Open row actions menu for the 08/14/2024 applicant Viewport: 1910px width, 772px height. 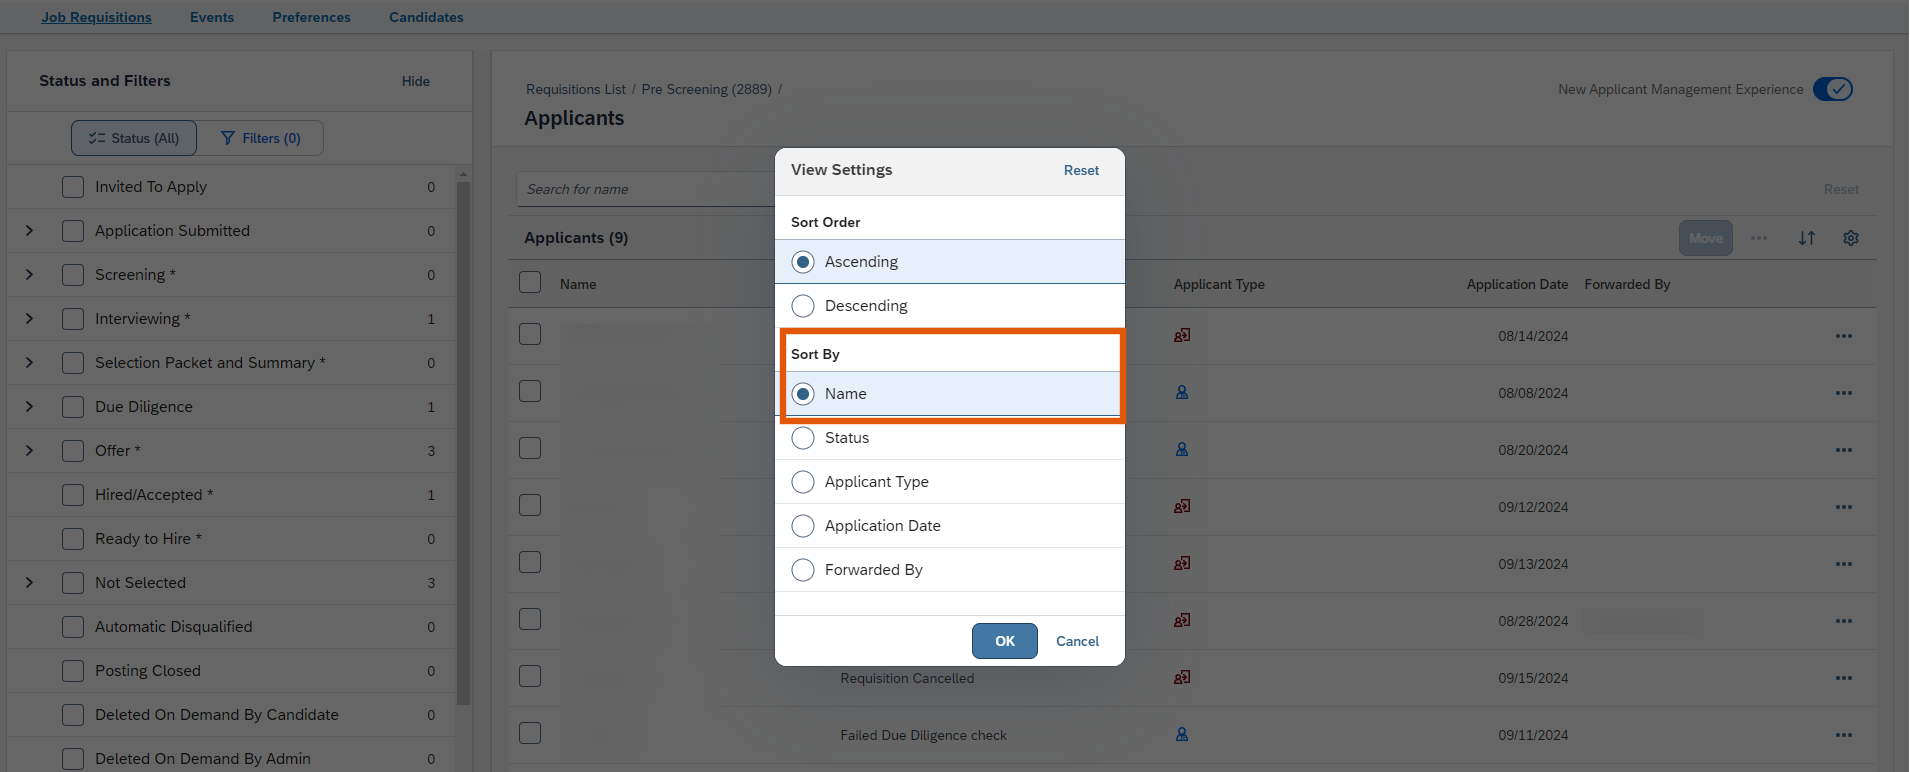coord(1843,336)
